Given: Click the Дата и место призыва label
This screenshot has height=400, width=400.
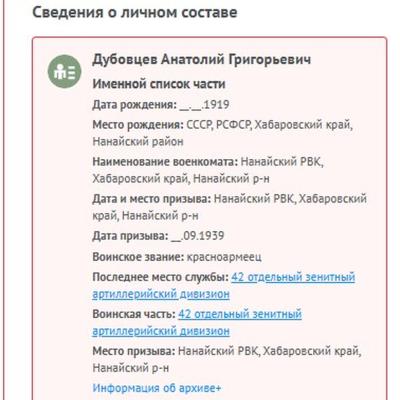Looking at the screenshot, I should 152,199.
